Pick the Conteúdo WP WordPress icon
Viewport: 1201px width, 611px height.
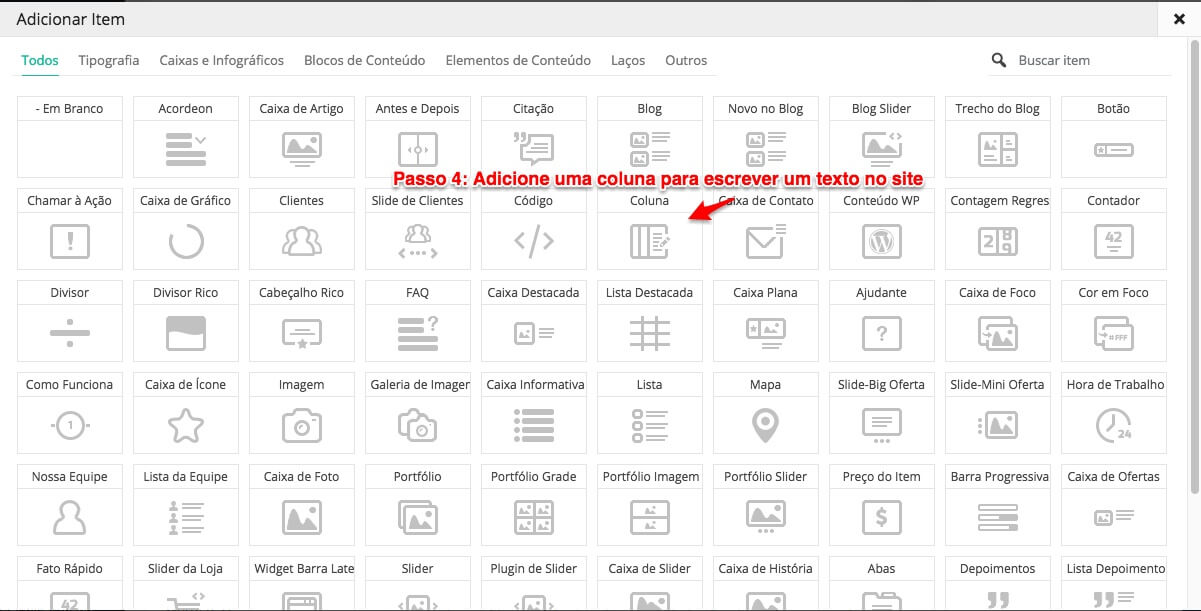pos(881,241)
